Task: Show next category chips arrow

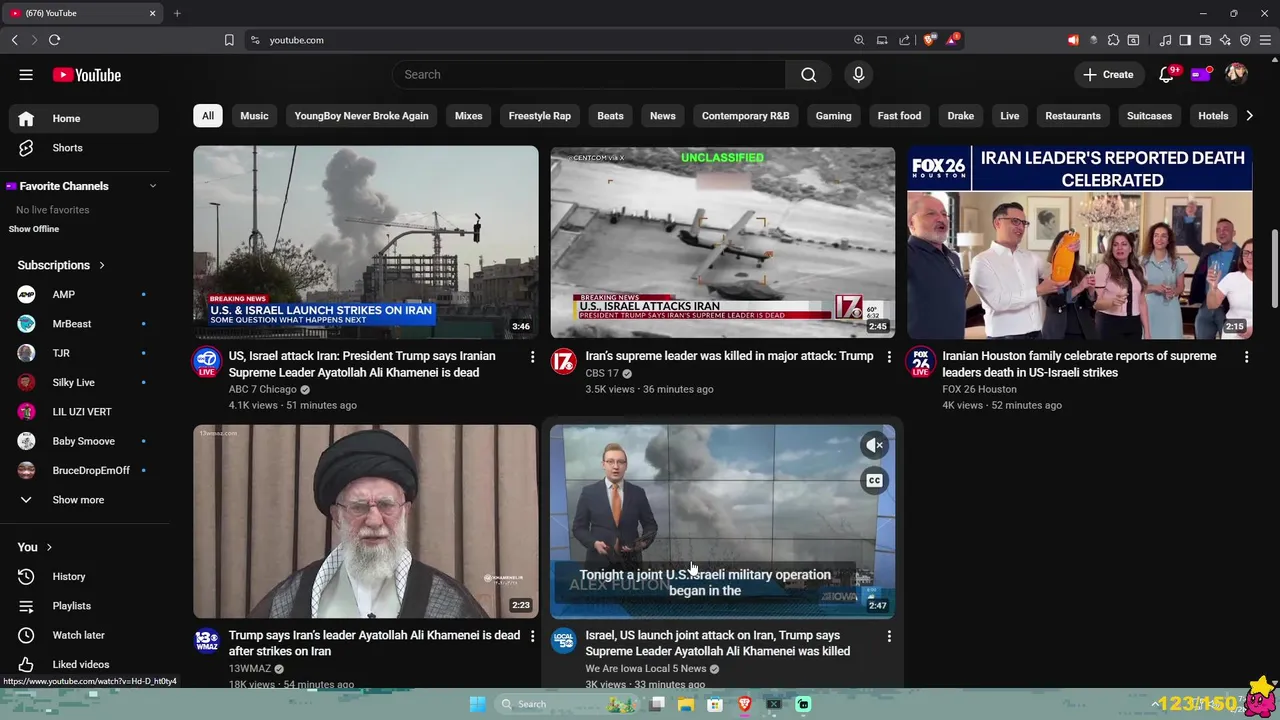Action: click(x=1249, y=116)
